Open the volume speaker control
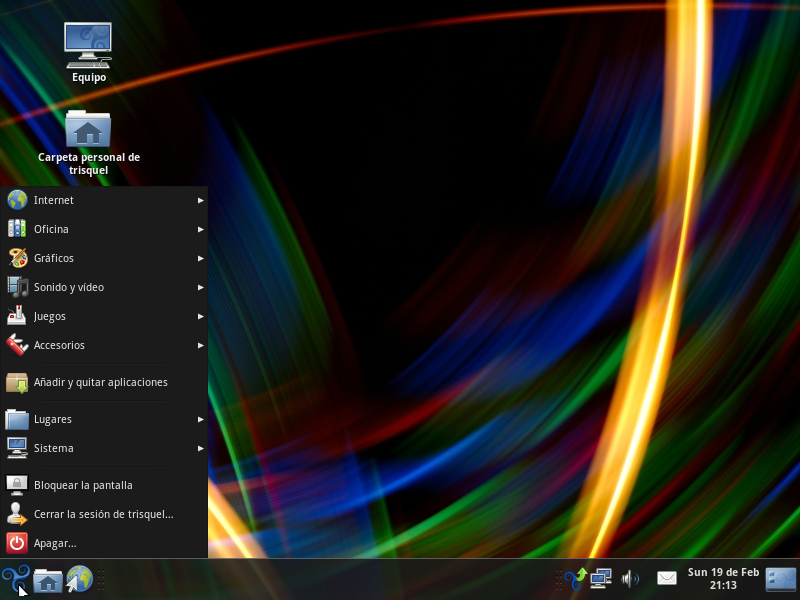The width and height of the screenshot is (800, 600). (x=630, y=578)
